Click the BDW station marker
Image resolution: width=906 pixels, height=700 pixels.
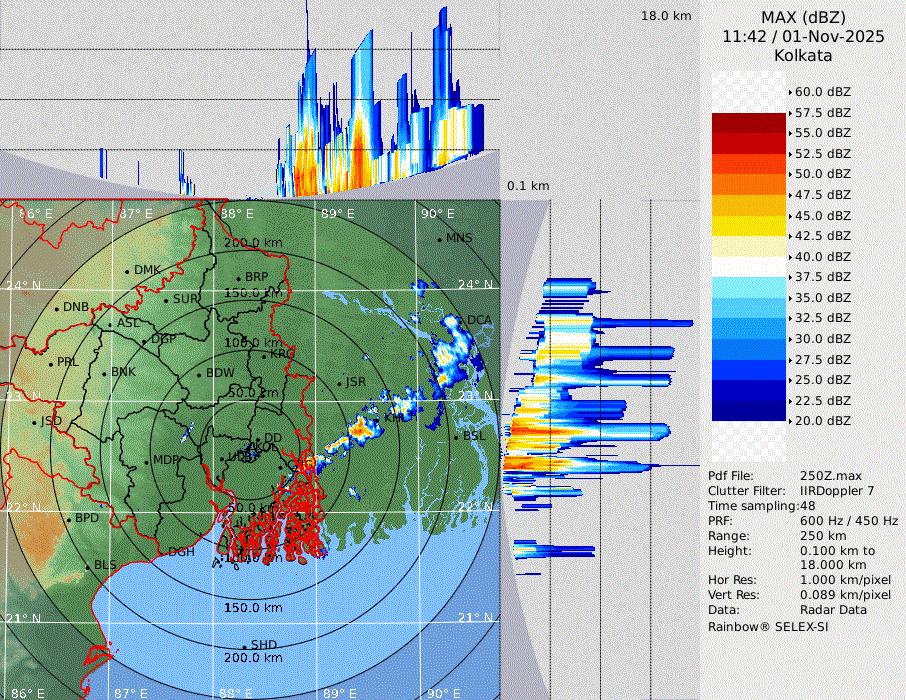(199, 374)
